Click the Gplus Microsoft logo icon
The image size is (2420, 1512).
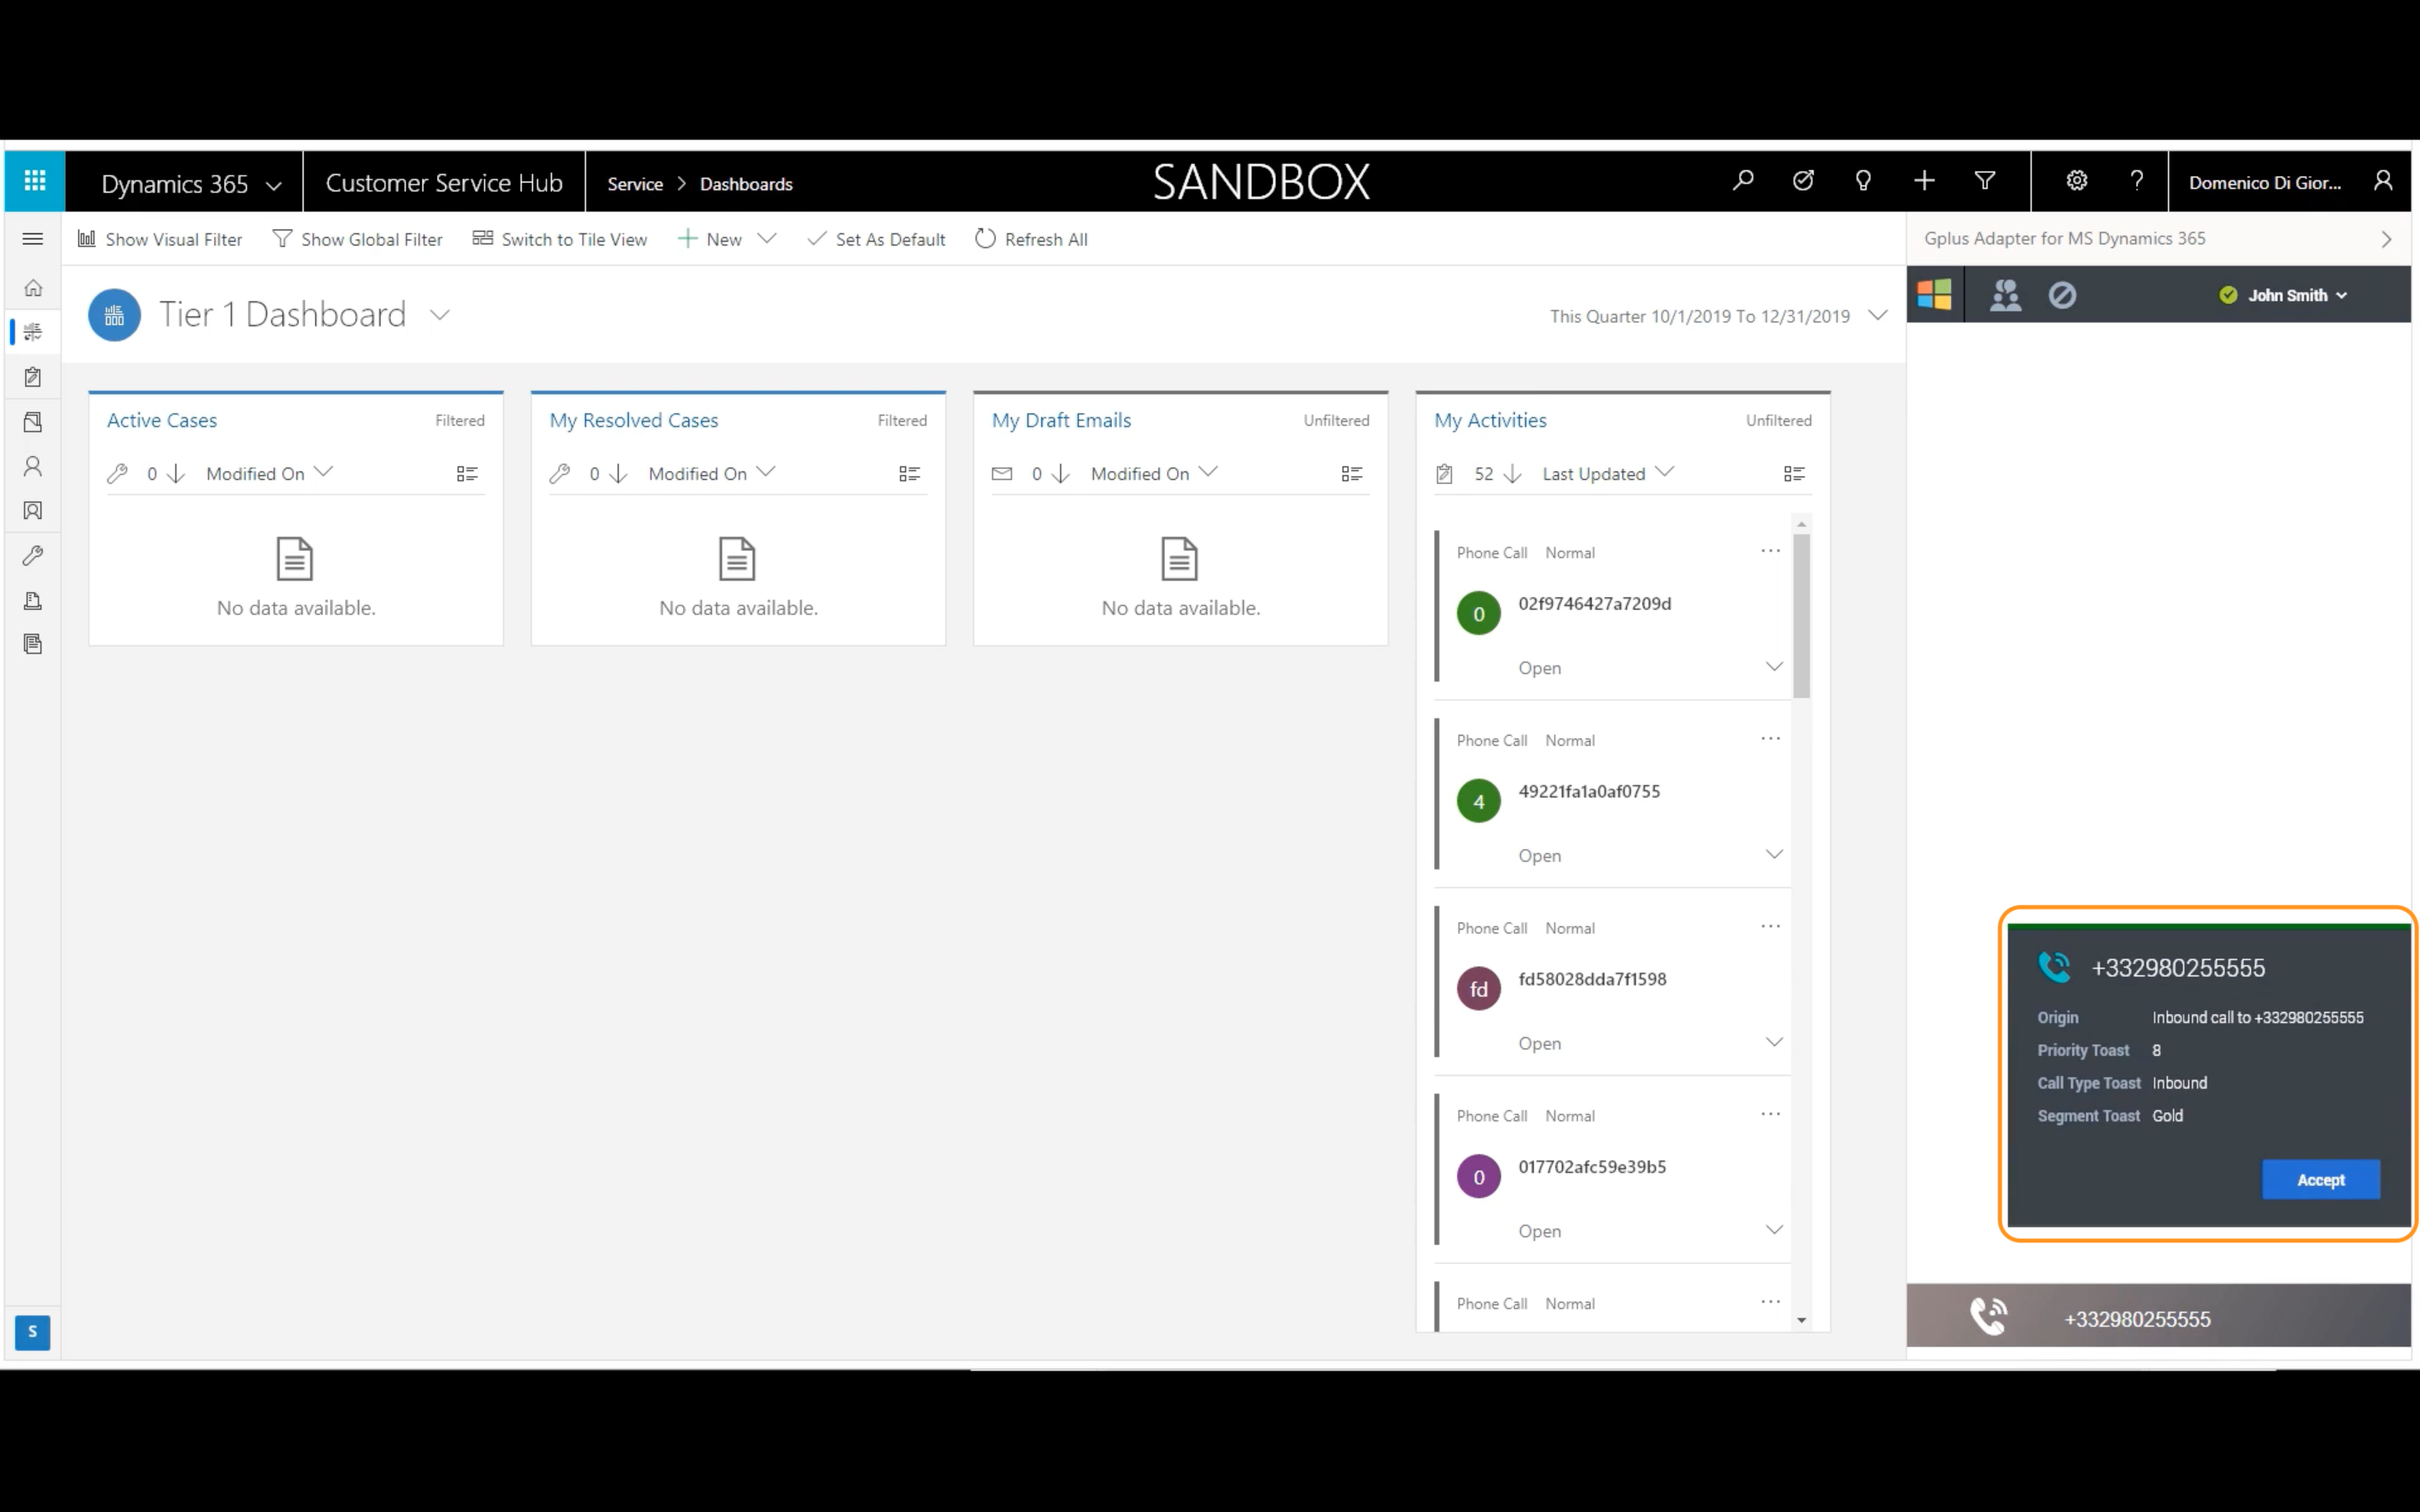[1934, 295]
